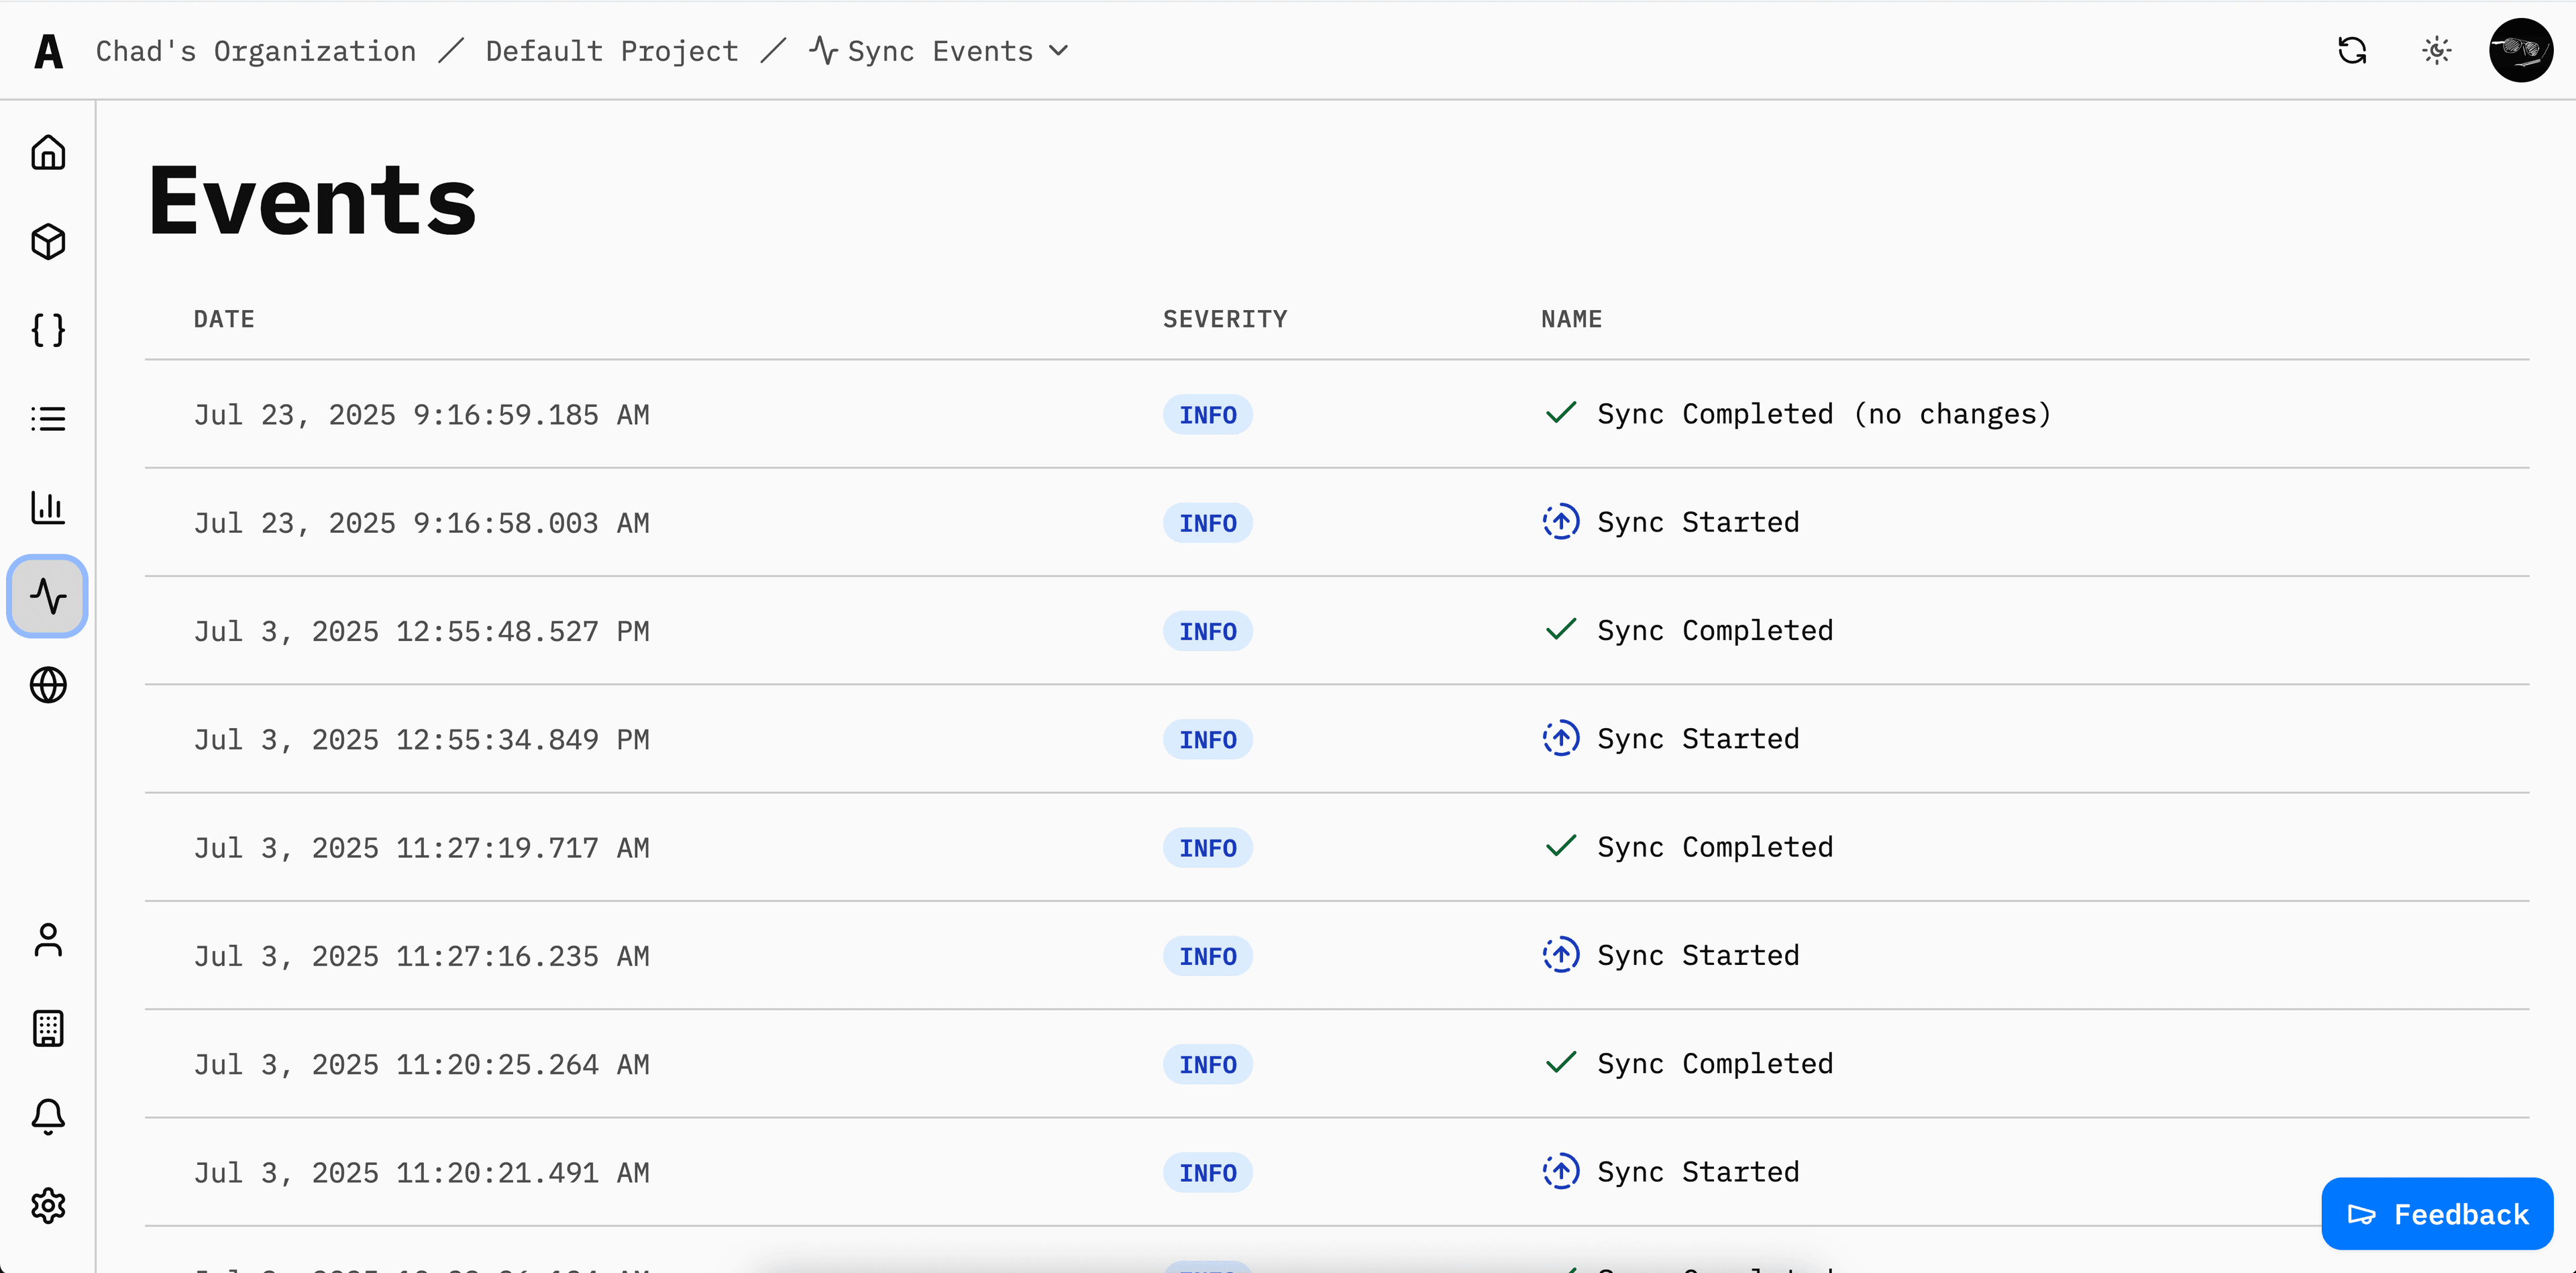Screen dimensions: 2576x1273
Task: Go to Chad's Organization breadcrumb
Action: click(256, 51)
